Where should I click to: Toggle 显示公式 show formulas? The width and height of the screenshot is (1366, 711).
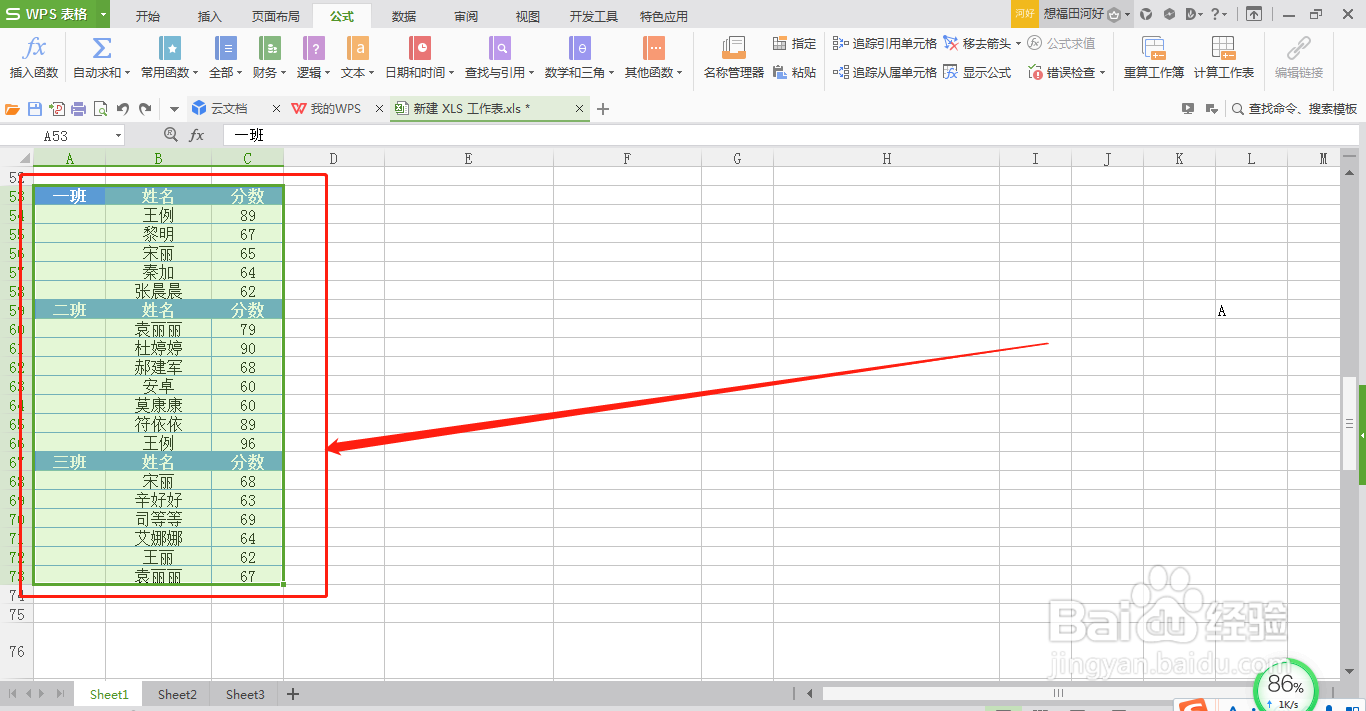coord(978,72)
